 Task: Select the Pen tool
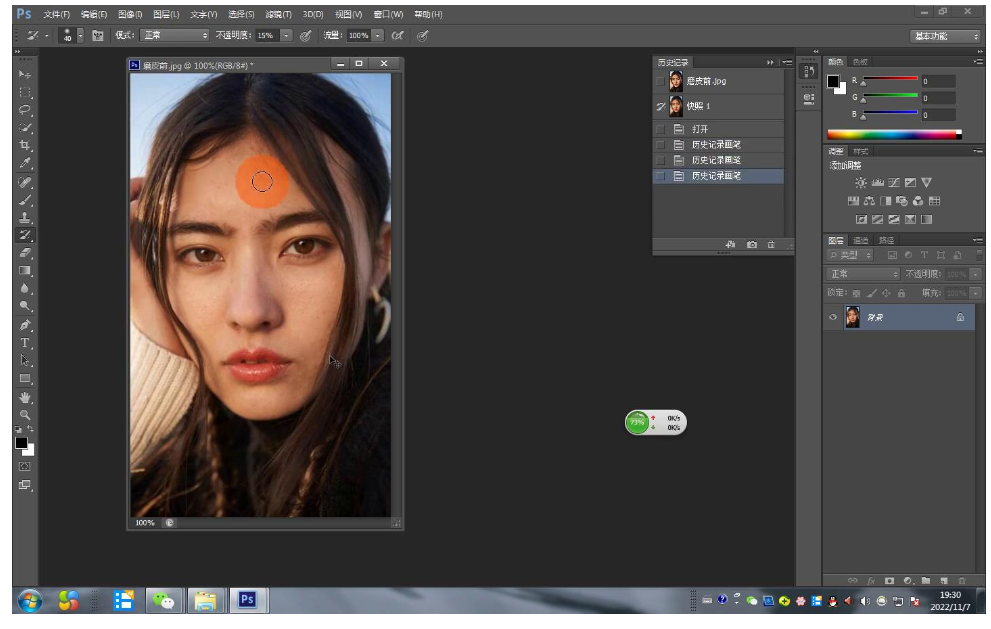point(25,326)
